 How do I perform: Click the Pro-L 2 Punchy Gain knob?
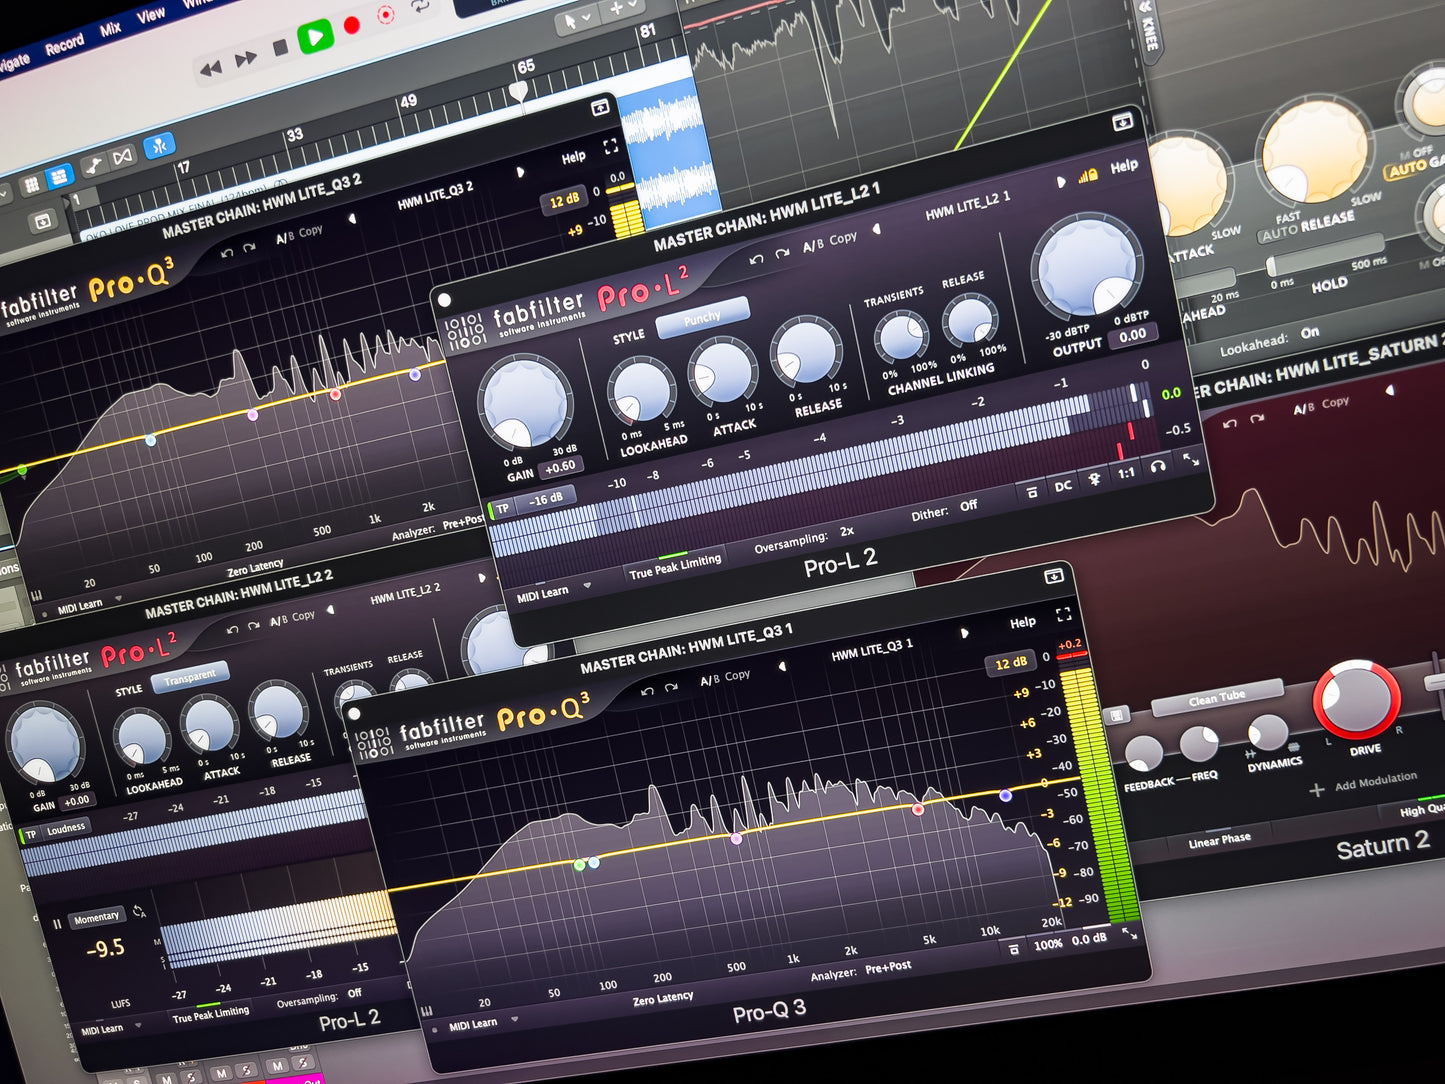(x=526, y=402)
